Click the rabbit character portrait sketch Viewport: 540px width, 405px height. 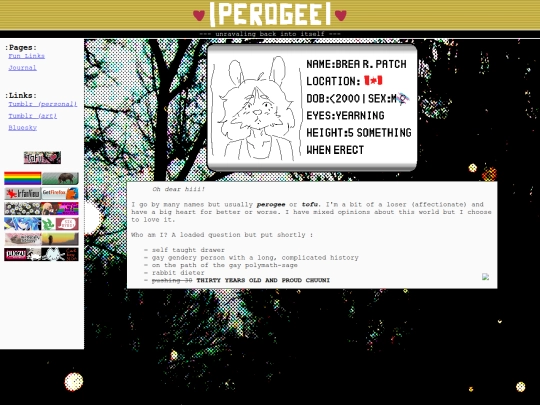[256, 108]
